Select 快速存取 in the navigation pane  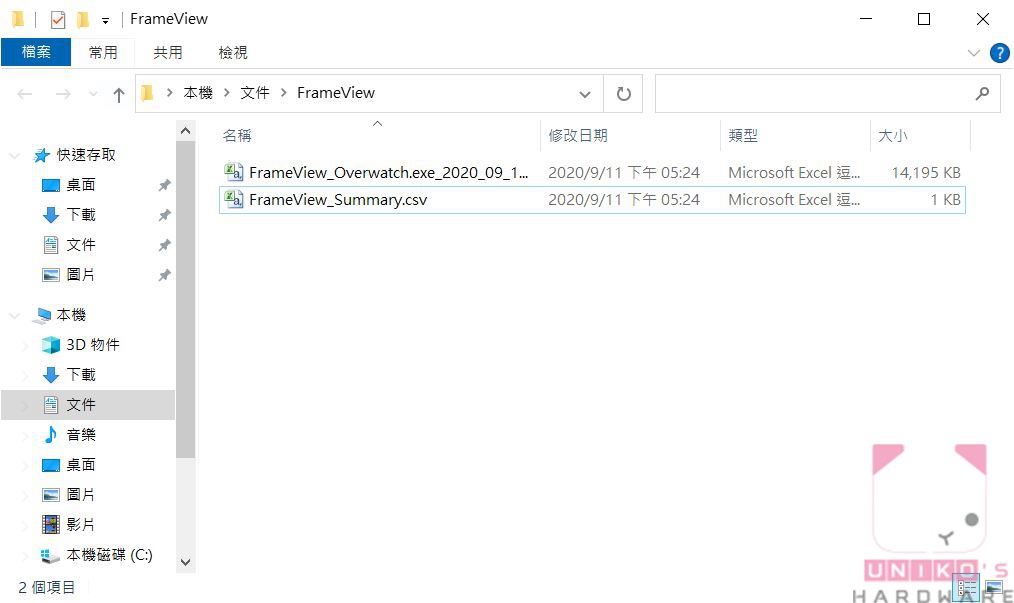point(86,155)
